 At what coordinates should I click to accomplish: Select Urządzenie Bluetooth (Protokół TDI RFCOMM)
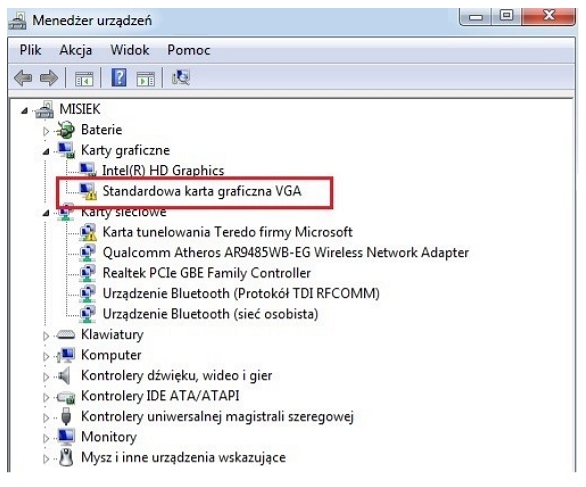[x=241, y=294]
